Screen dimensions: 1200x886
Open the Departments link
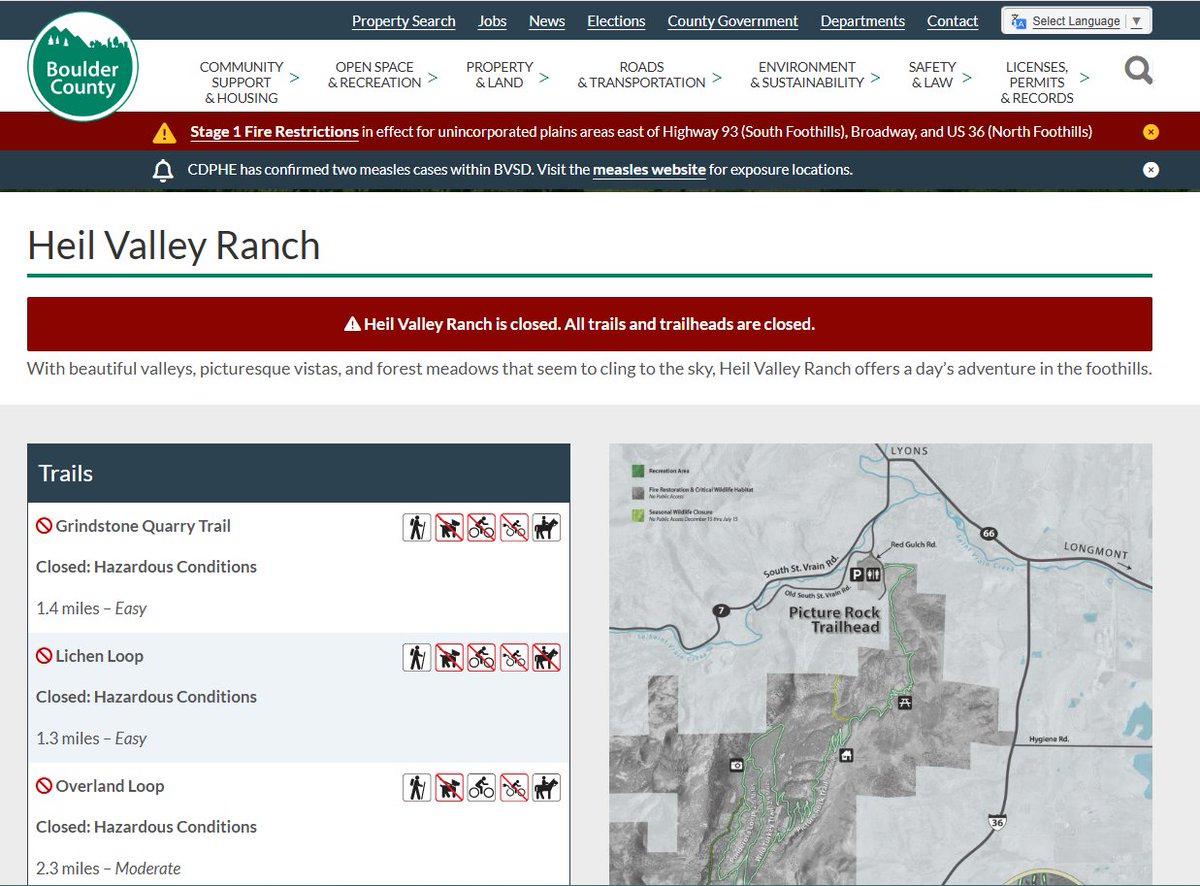[863, 21]
